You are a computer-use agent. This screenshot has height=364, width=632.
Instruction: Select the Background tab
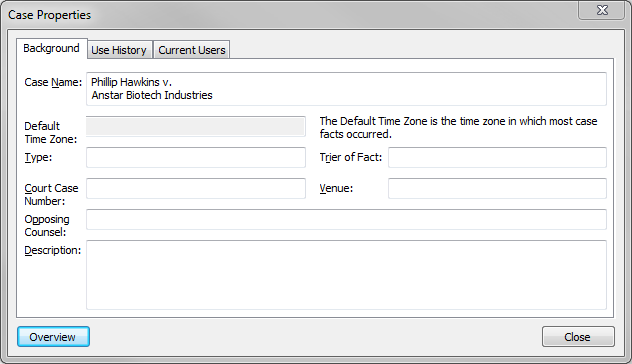pyautogui.click(x=52, y=48)
